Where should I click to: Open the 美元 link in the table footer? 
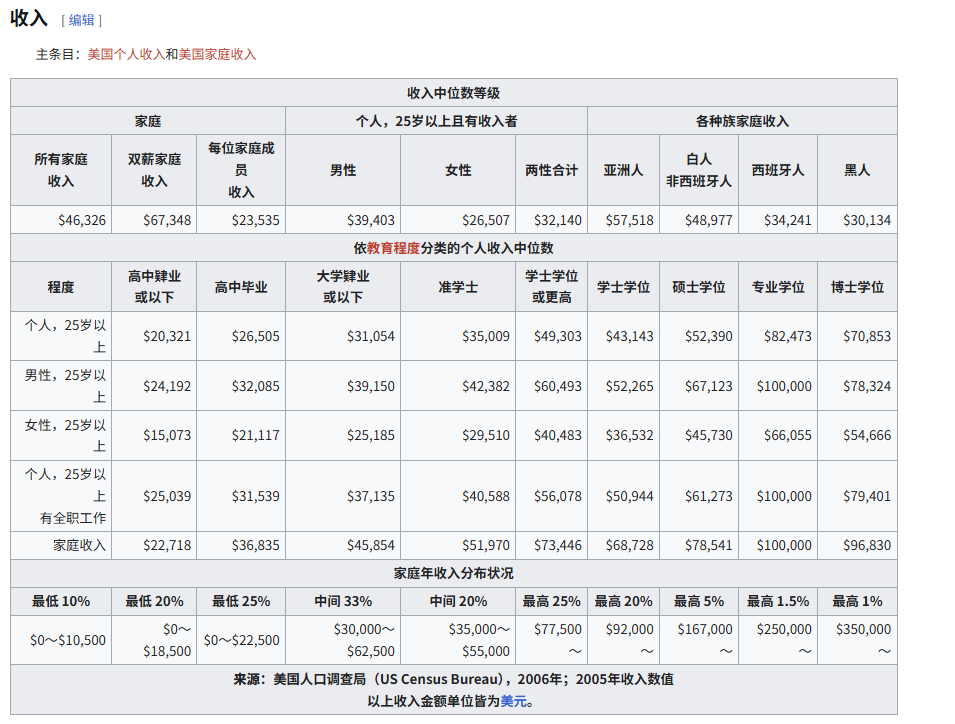point(513,701)
